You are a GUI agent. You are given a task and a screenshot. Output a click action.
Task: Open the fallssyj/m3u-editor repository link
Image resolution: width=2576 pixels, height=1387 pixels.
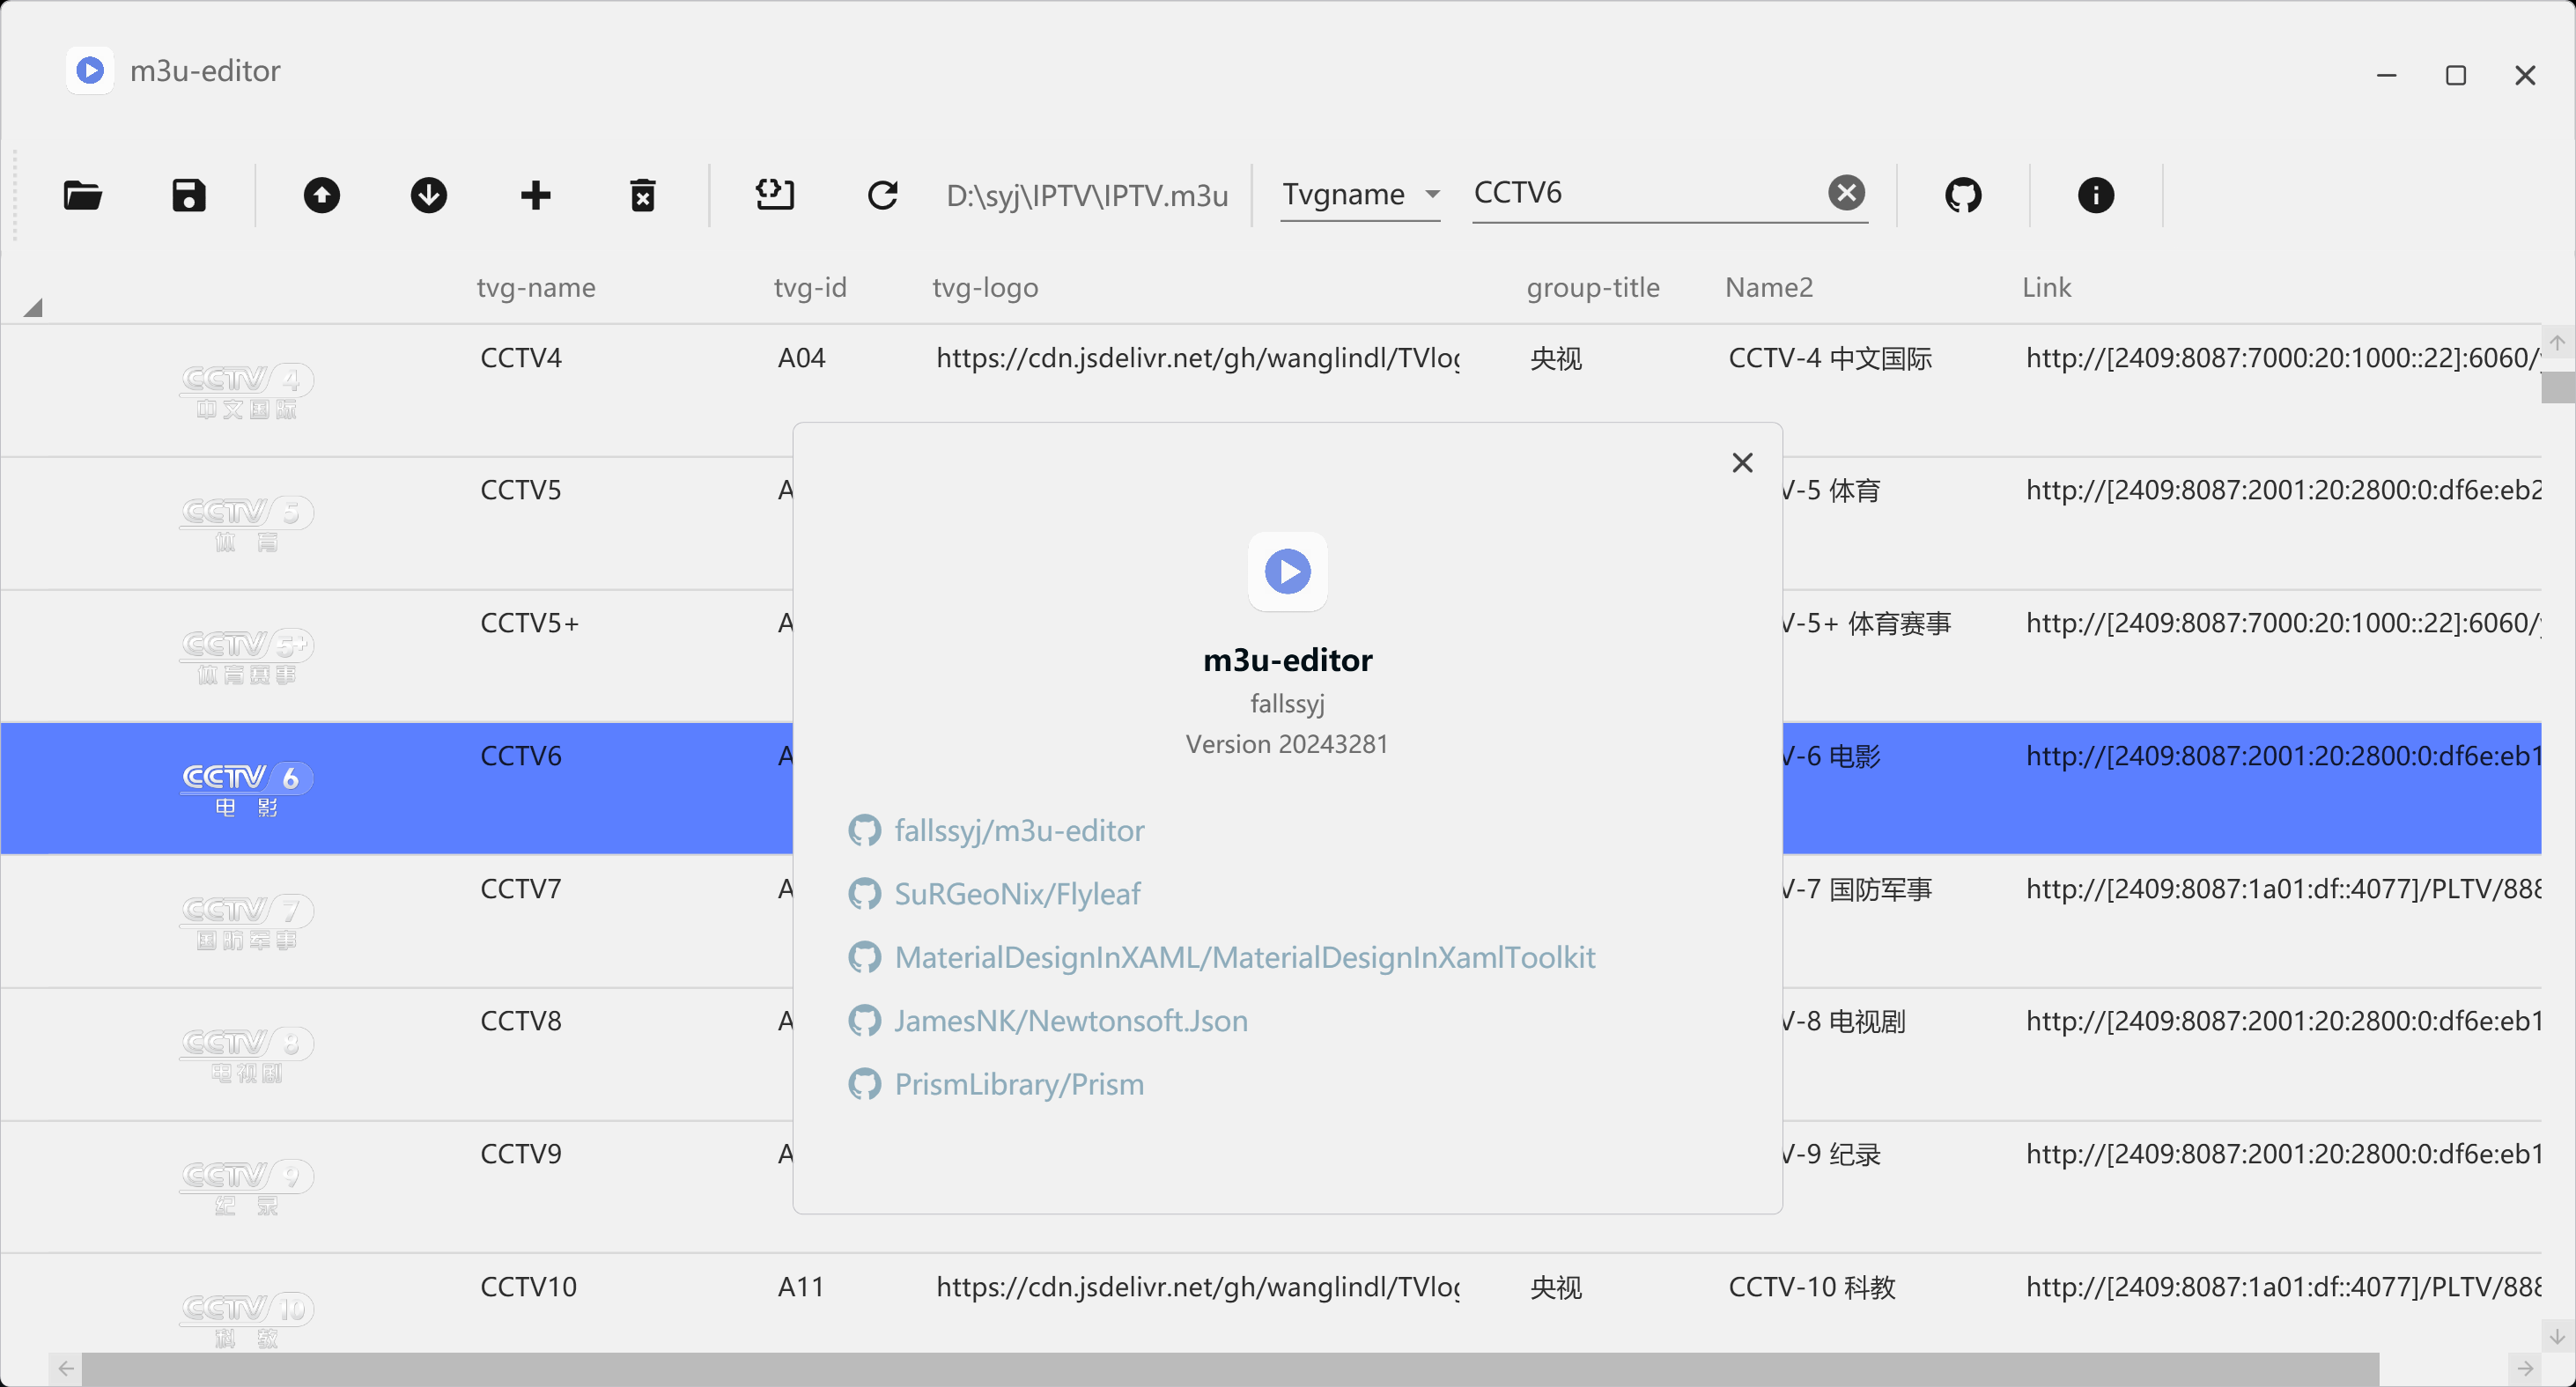(1018, 831)
